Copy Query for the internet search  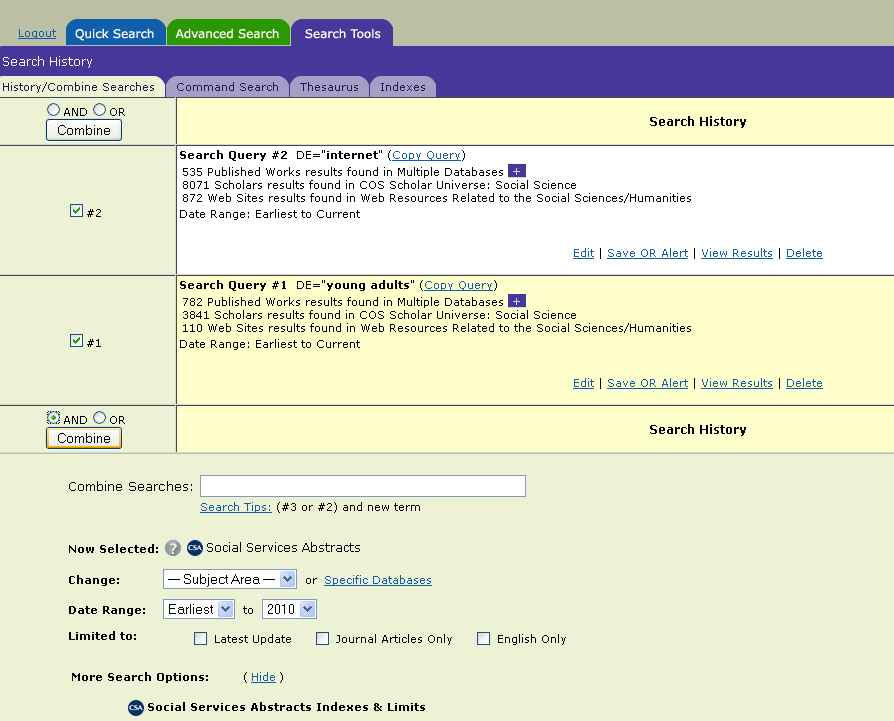pyautogui.click(x=426, y=155)
